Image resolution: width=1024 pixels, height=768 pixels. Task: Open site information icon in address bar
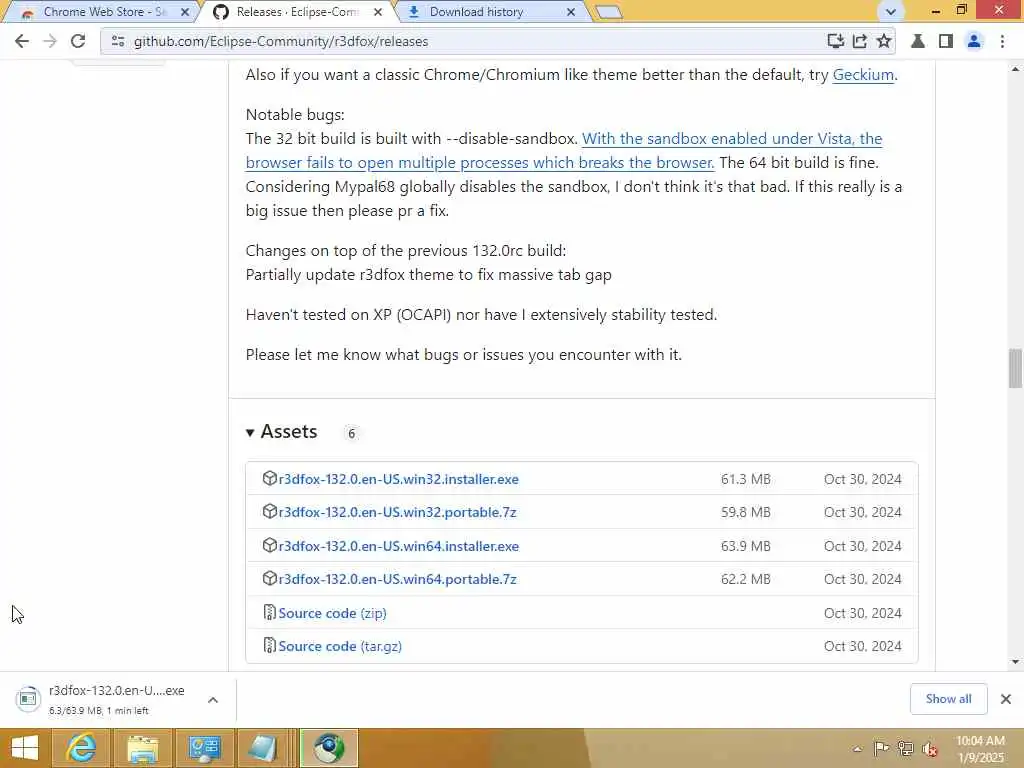(x=118, y=41)
